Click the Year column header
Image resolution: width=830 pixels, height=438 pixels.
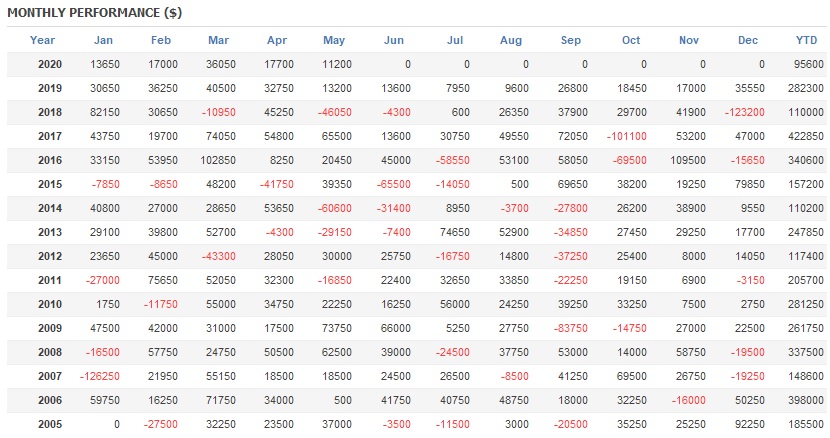(x=43, y=40)
